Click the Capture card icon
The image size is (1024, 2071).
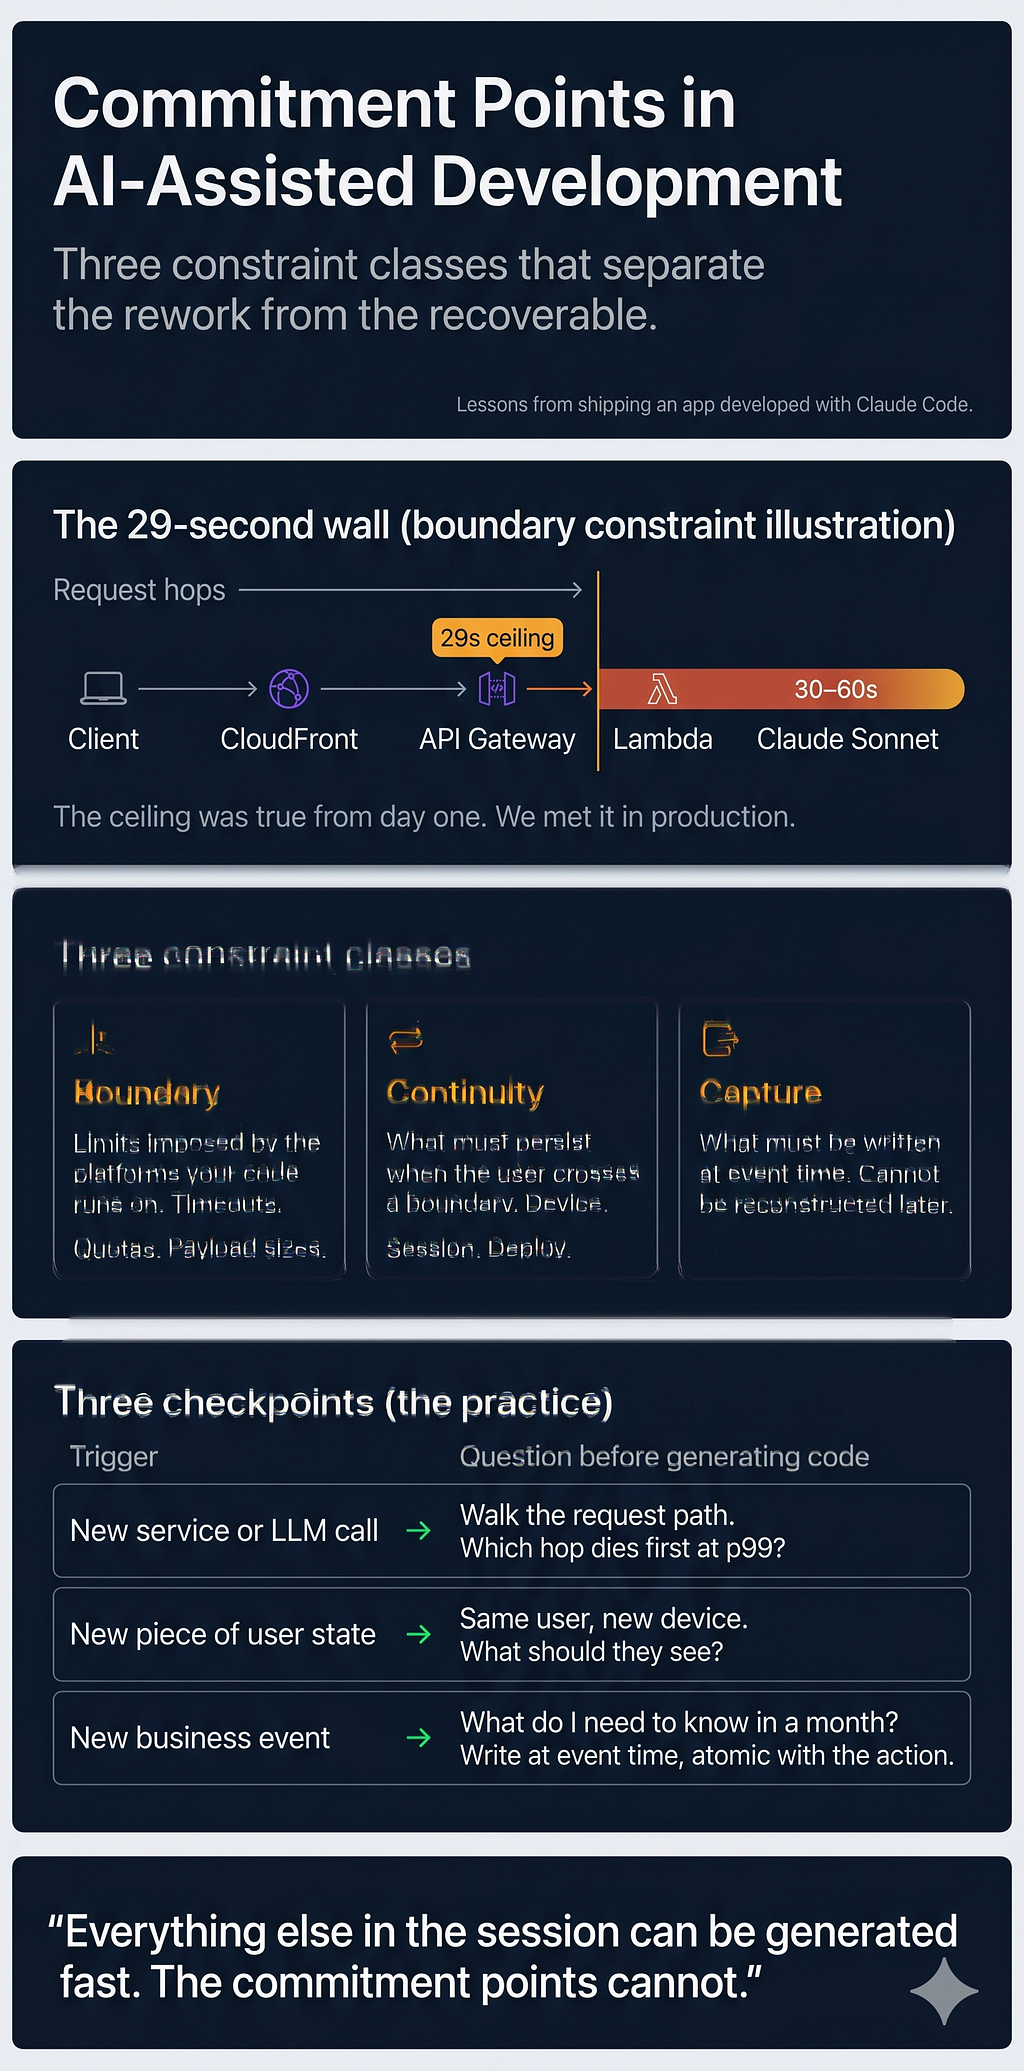(x=720, y=1039)
